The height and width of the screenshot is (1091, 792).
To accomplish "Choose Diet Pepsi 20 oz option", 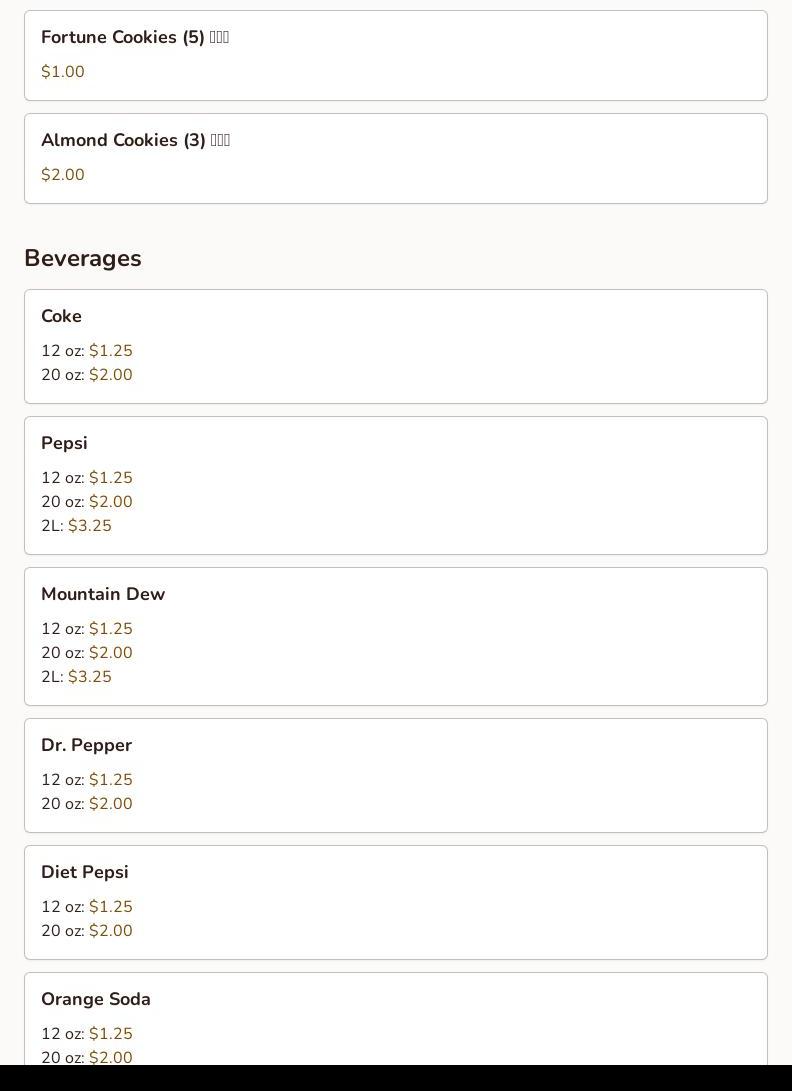I will coord(110,931).
